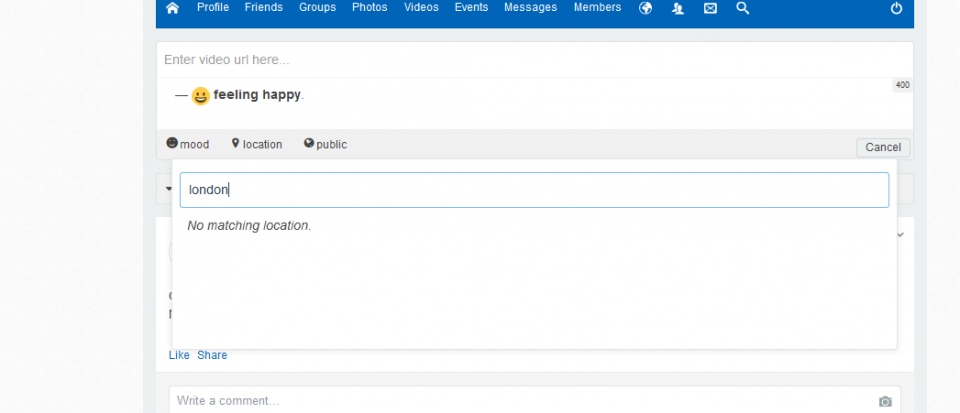
Task: Open the Photos menu item
Action: click(370, 7)
